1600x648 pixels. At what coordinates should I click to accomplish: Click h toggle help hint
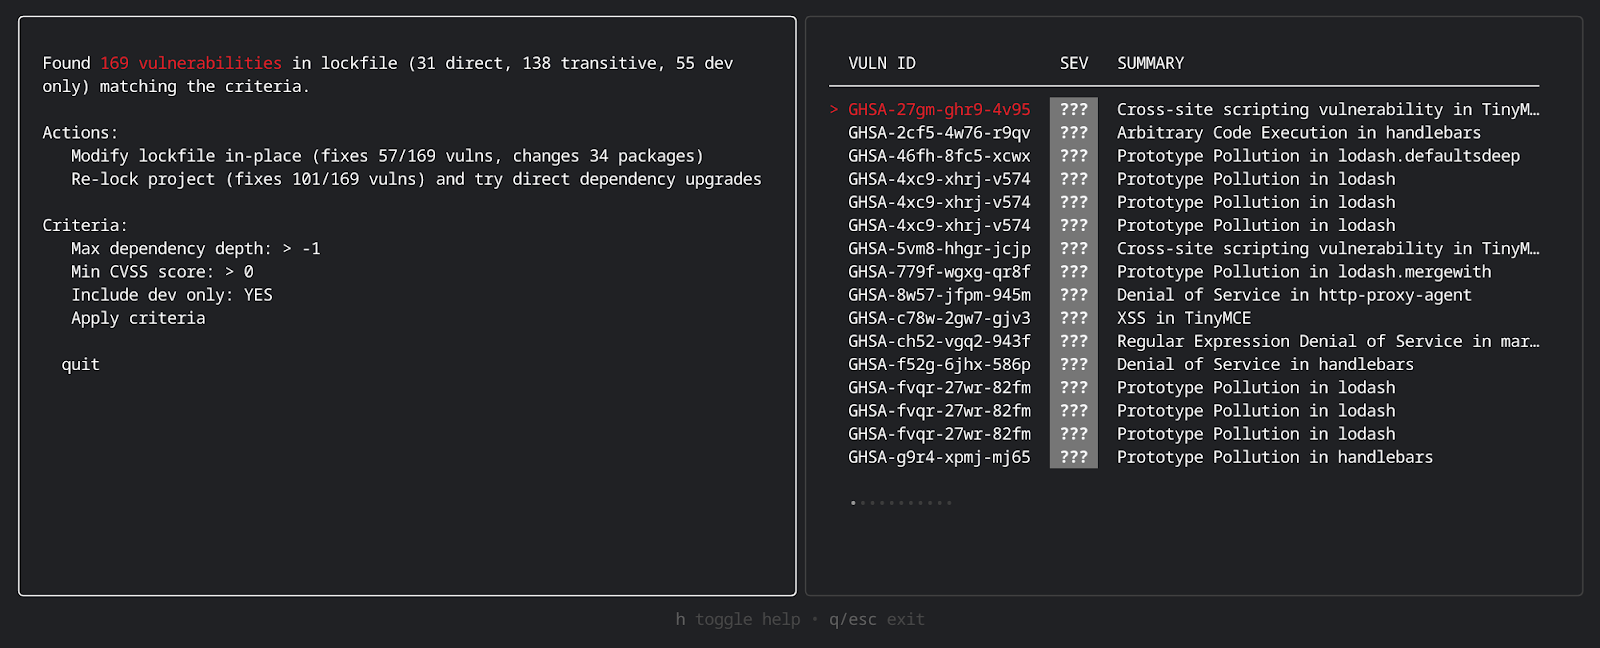tap(738, 620)
